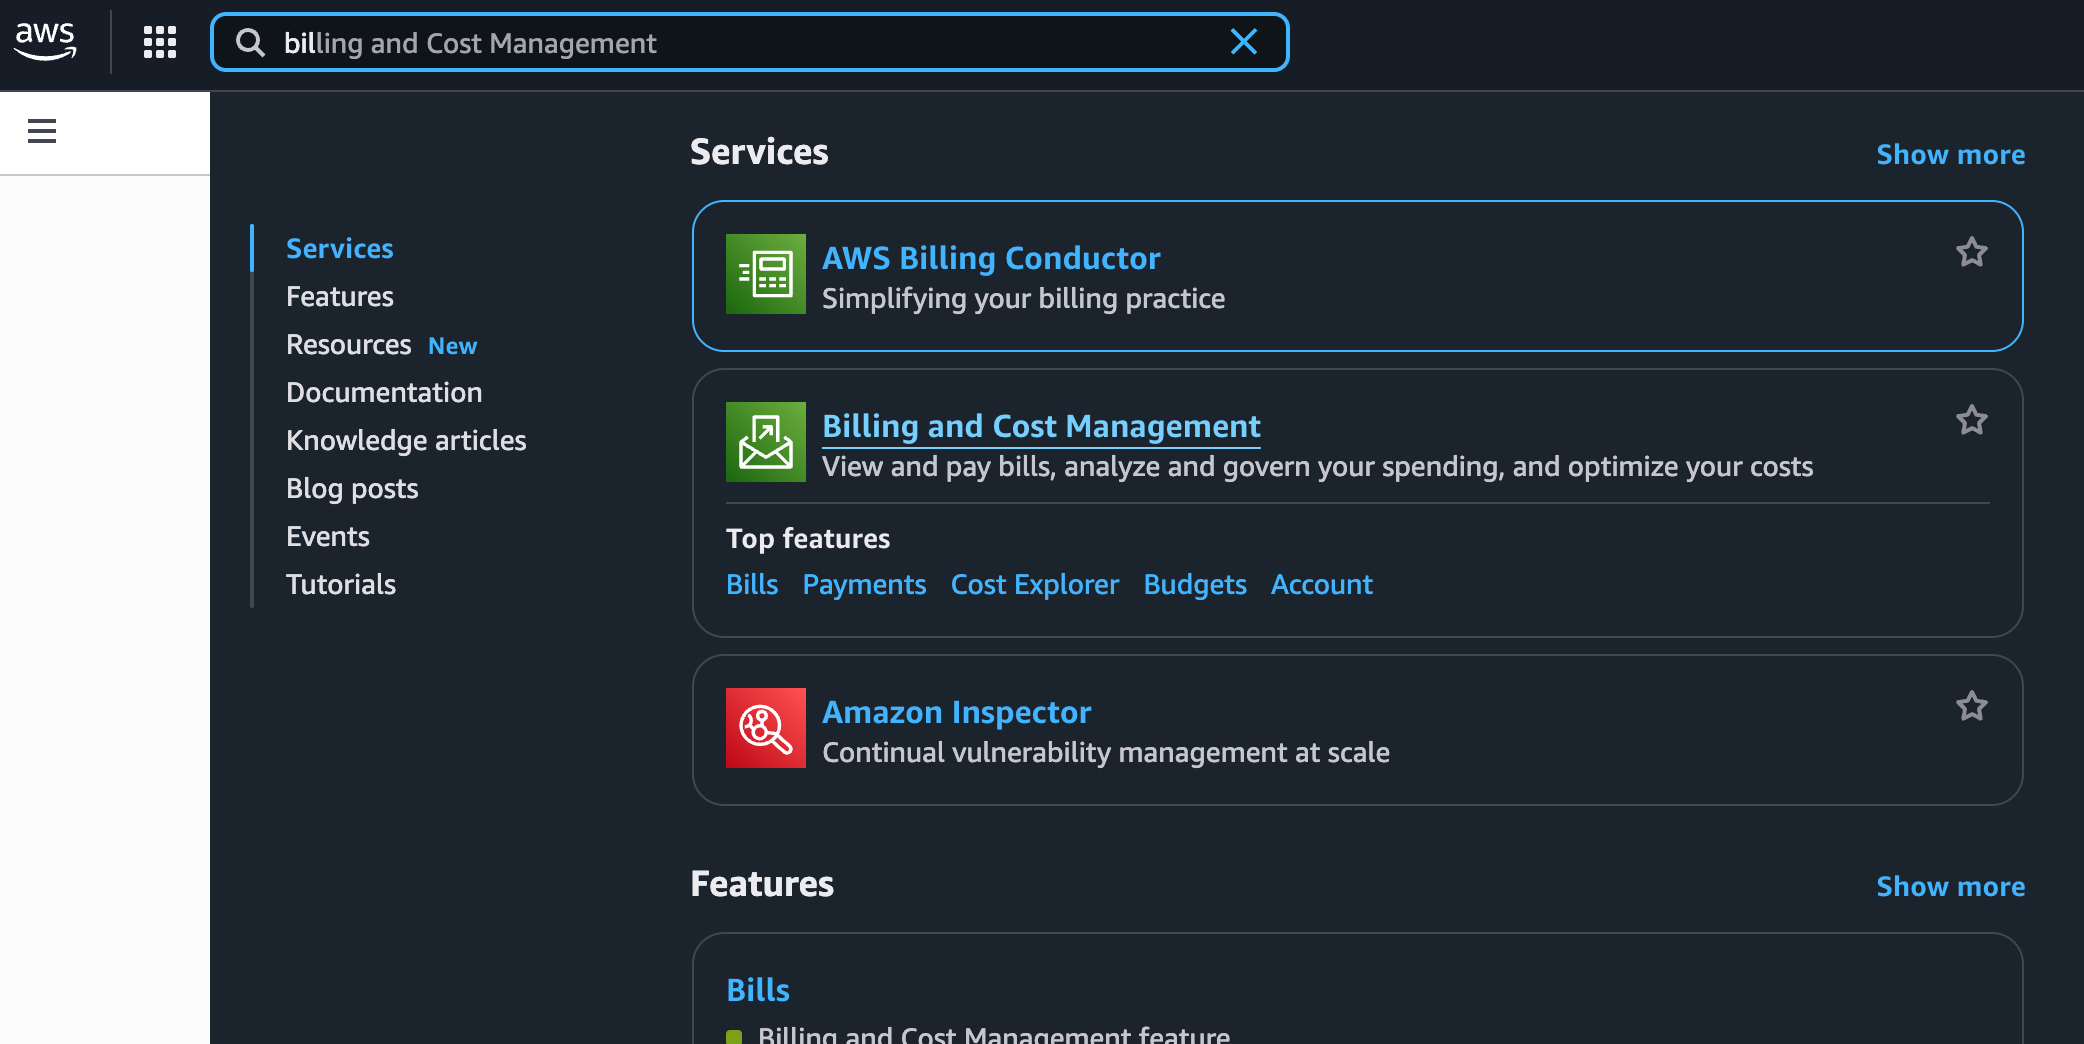The width and height of the screenshot is (2084, 1044).
Task: Click 'Simplifying your billing practice' description
Action: (1023, 298)
